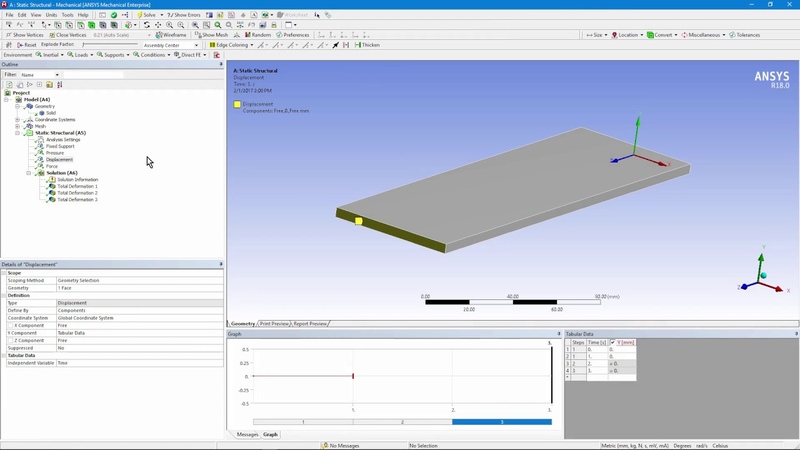This screenshot has width=800, height=450.
Task: Click the Rotate view tool icon
Action: (x=147, y=24)
